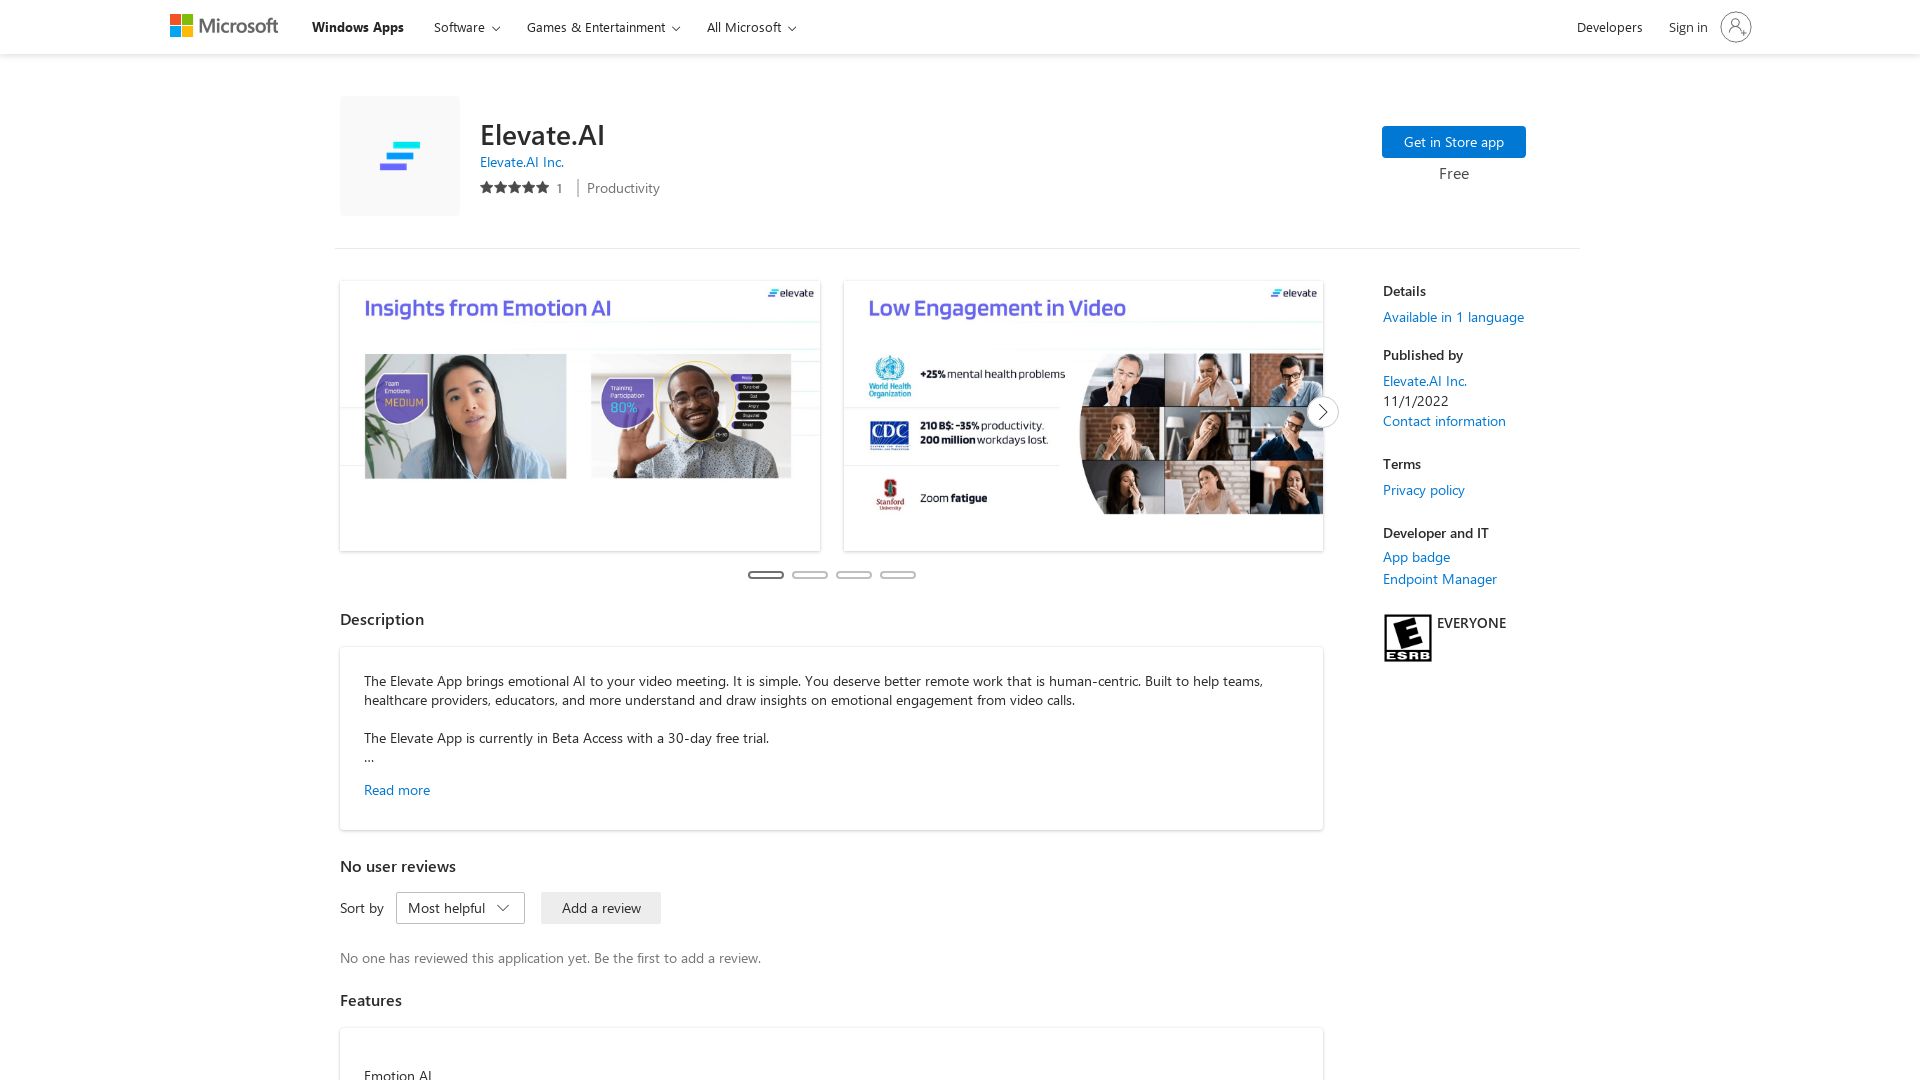1920x1080 pixels.
Task: Click the five-star rating display
Action: tap(514, 187)
